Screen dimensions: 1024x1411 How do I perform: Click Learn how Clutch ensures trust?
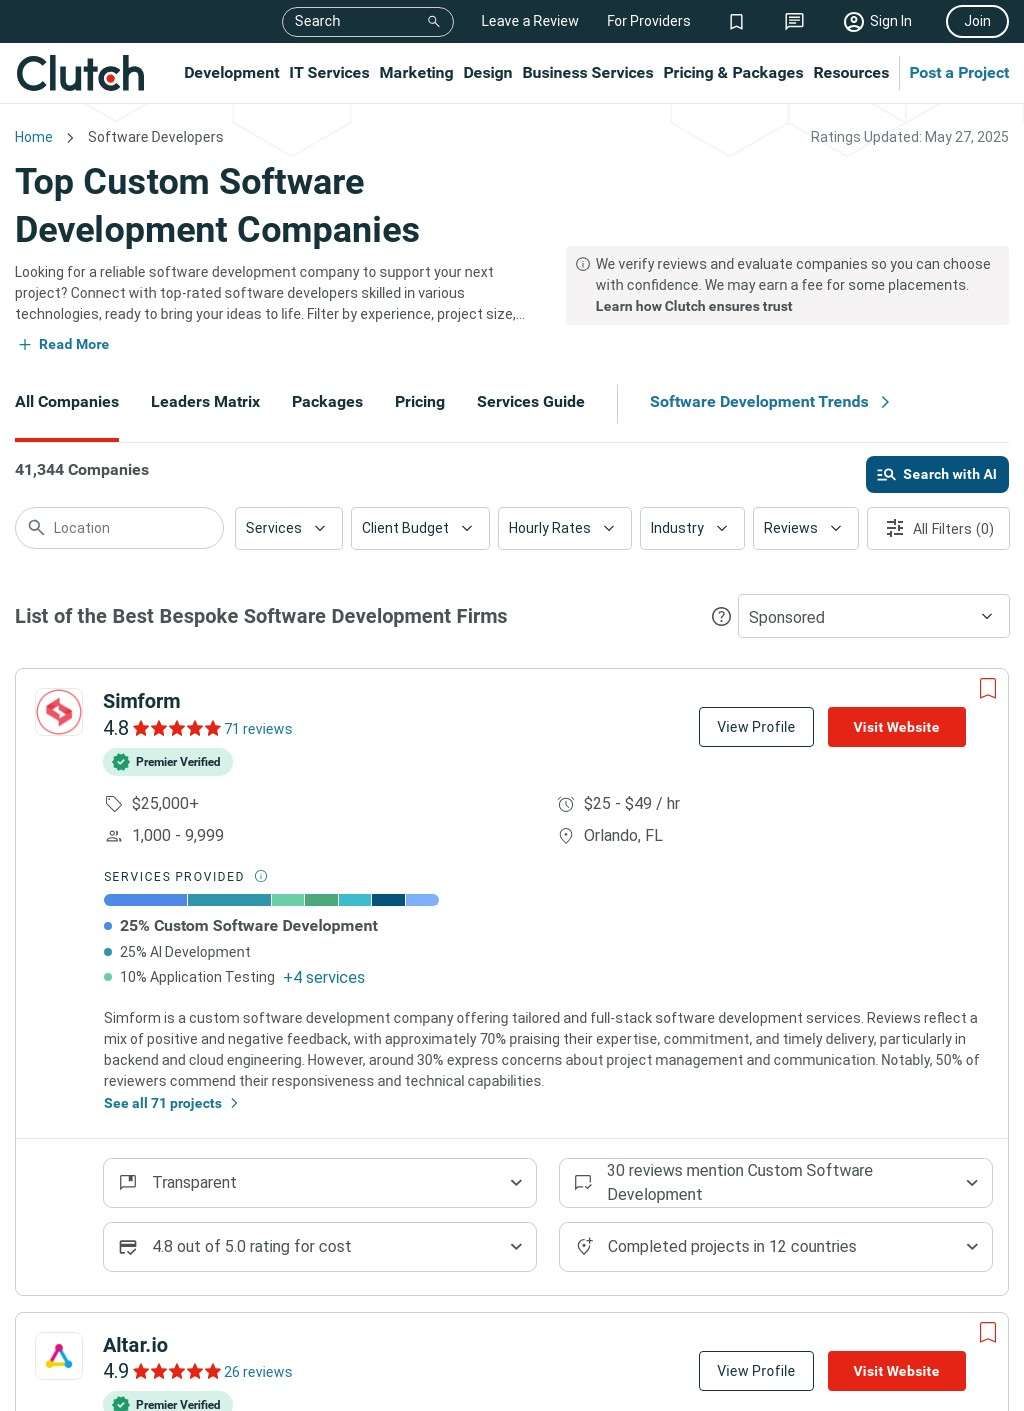coord(694,307)
